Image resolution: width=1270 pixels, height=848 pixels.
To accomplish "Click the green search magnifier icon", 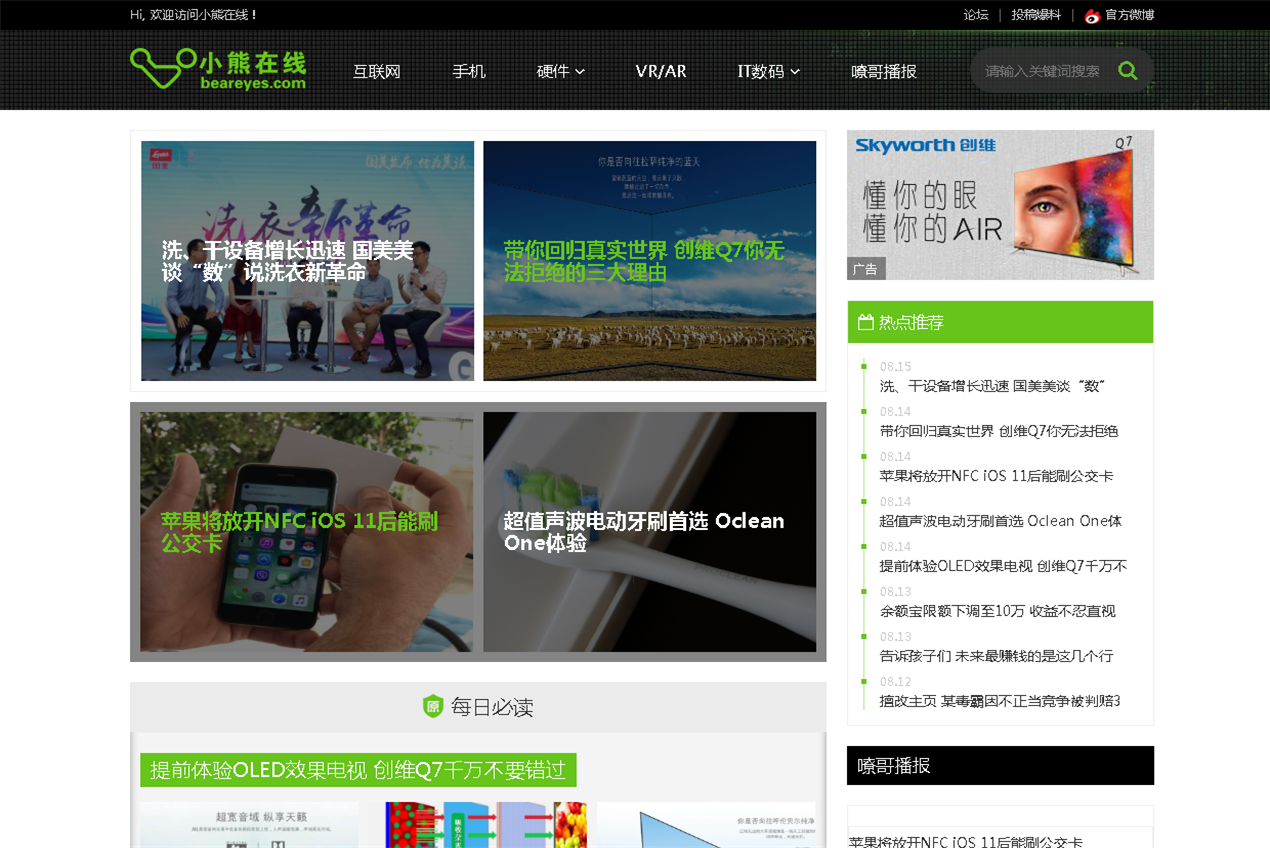I will [x=1128, y=71].
